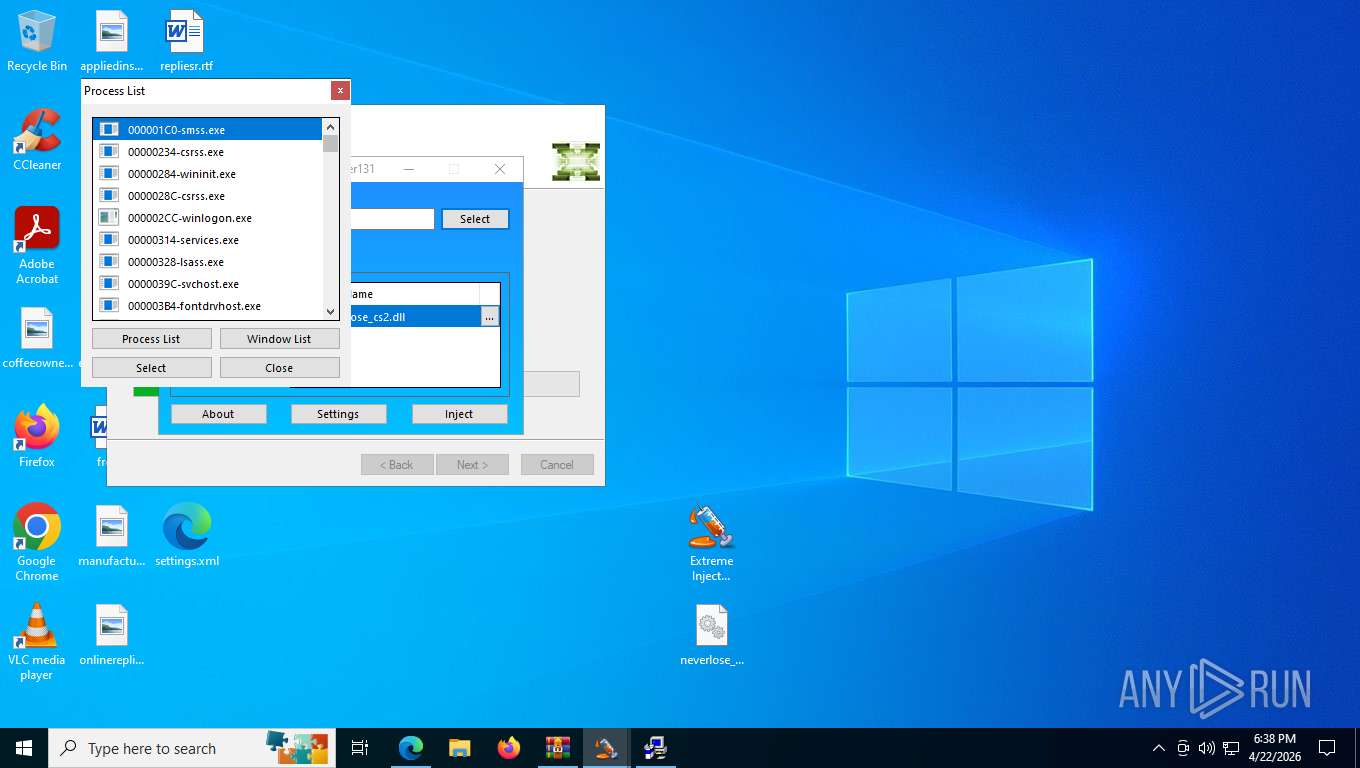Open the volume control in the system tray
The width and height of the screenshot is (1360, 768).
(1207, 748)
